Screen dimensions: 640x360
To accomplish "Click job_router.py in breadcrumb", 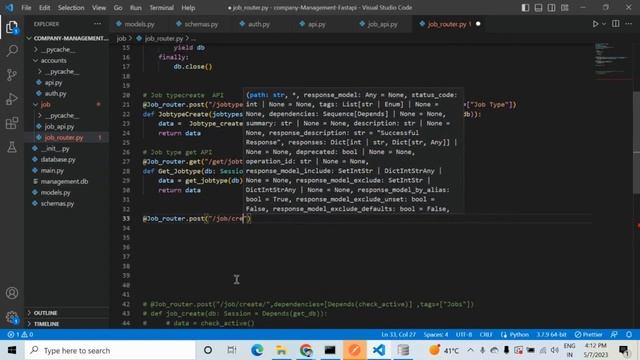I will click(163, 38).
